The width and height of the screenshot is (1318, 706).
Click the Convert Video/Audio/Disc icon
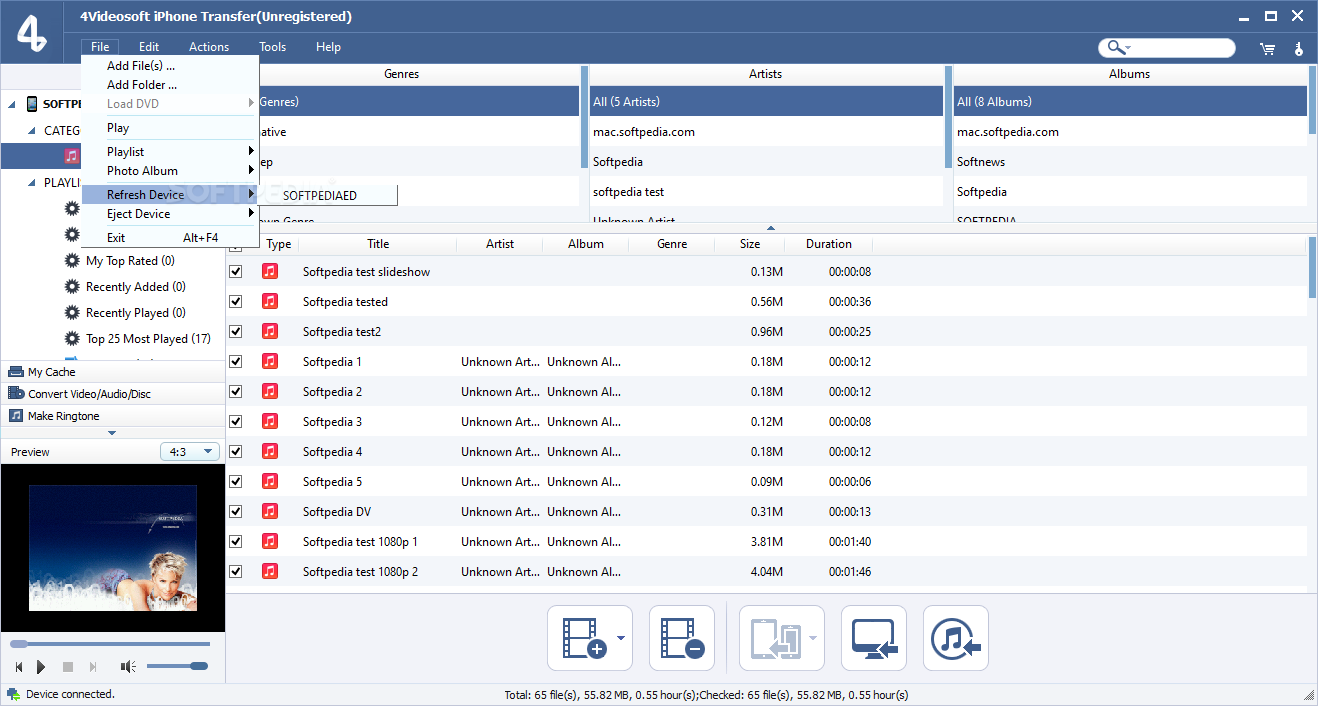coord(16,394)
